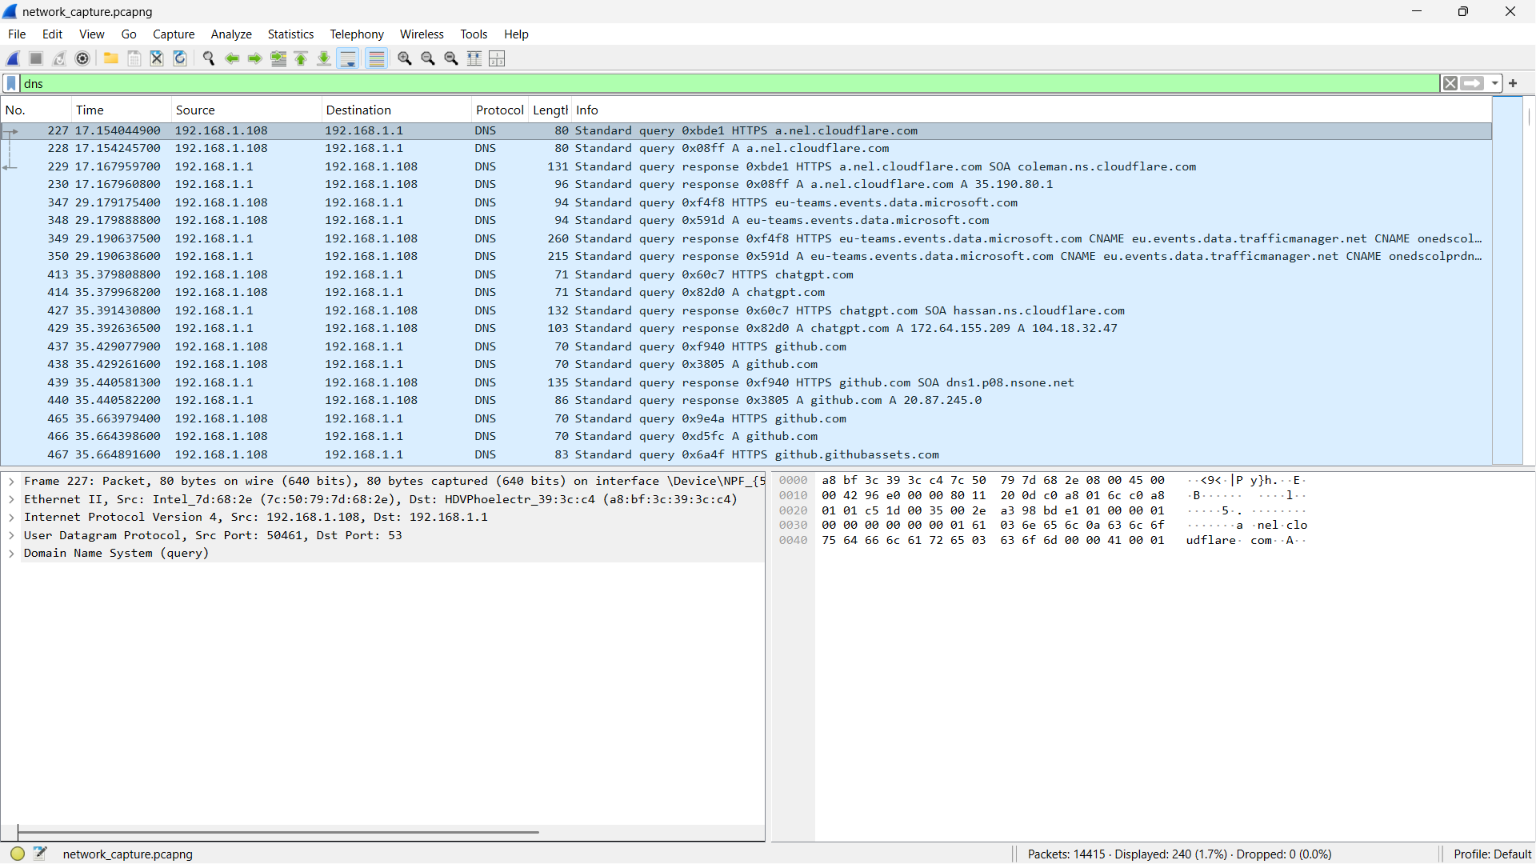The width and height of the screenshot is (1536, 864).
Task: Click the Find a packet magnifier icon
Action: (x=209, y=58)
